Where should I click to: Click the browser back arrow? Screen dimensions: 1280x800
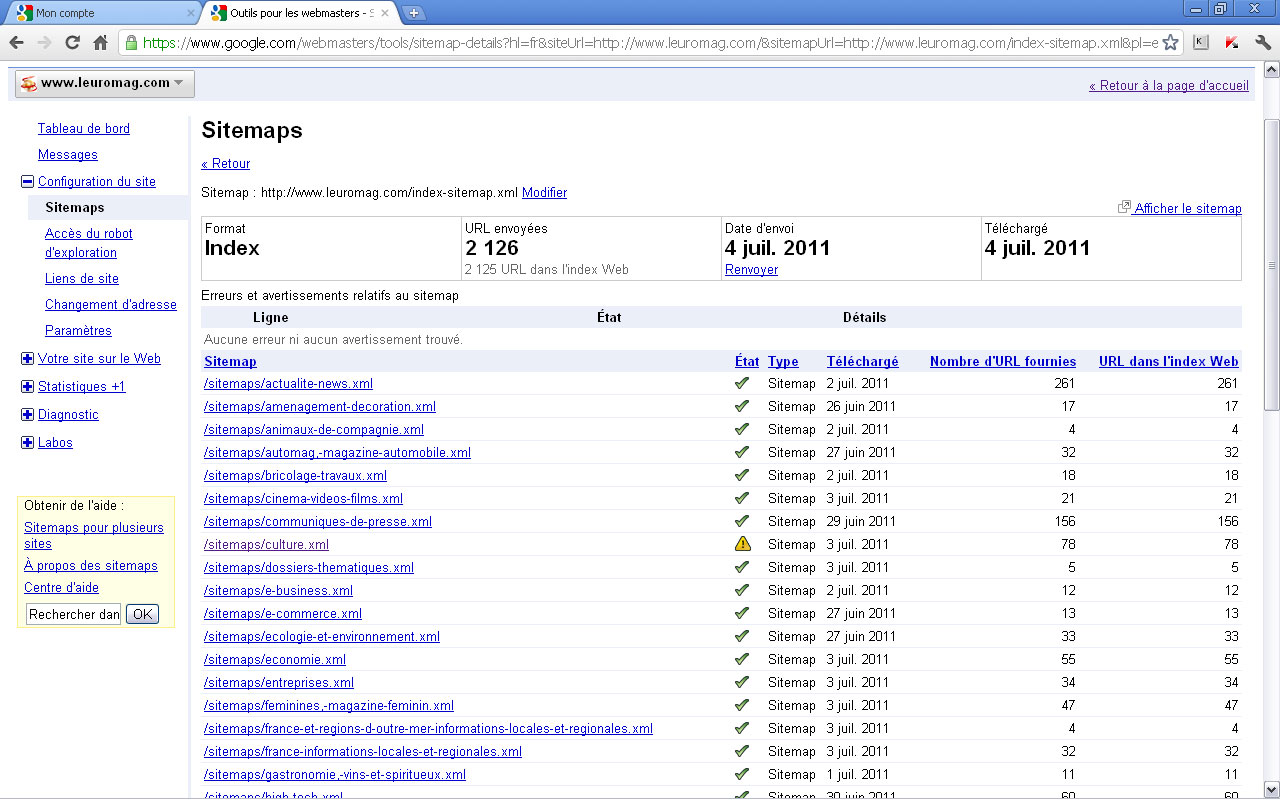pos(17,43)
